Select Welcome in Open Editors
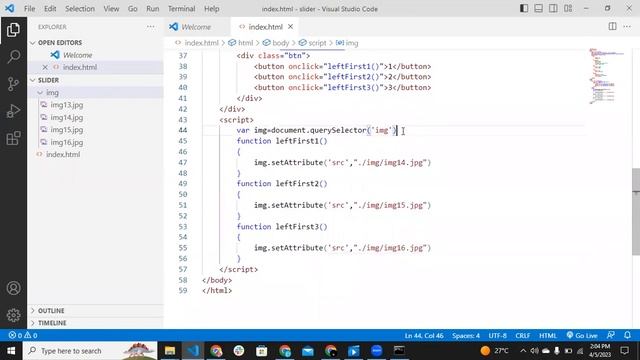640x360 pixels. [78, 55]
